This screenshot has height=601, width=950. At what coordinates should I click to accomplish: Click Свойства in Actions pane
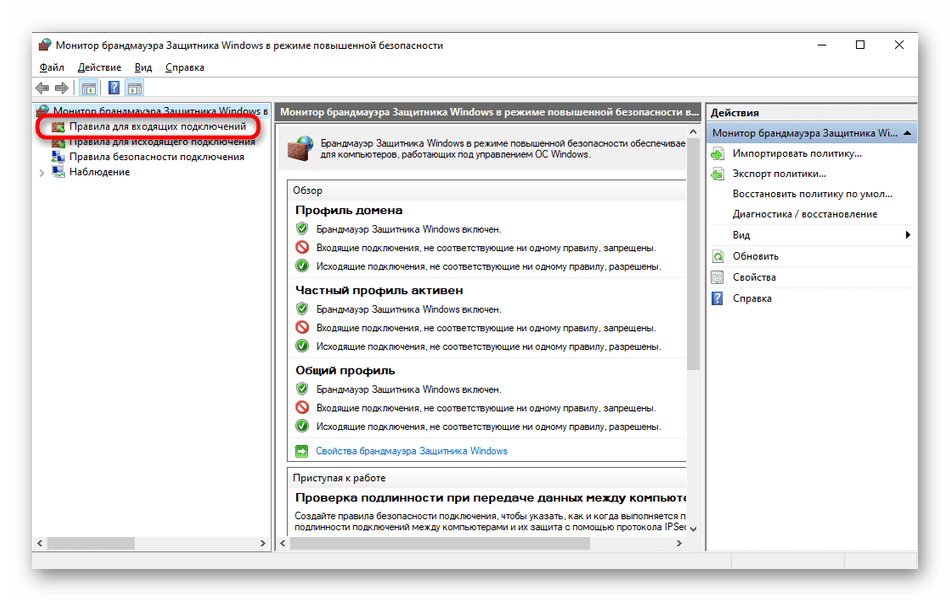[x=754, y=277]
